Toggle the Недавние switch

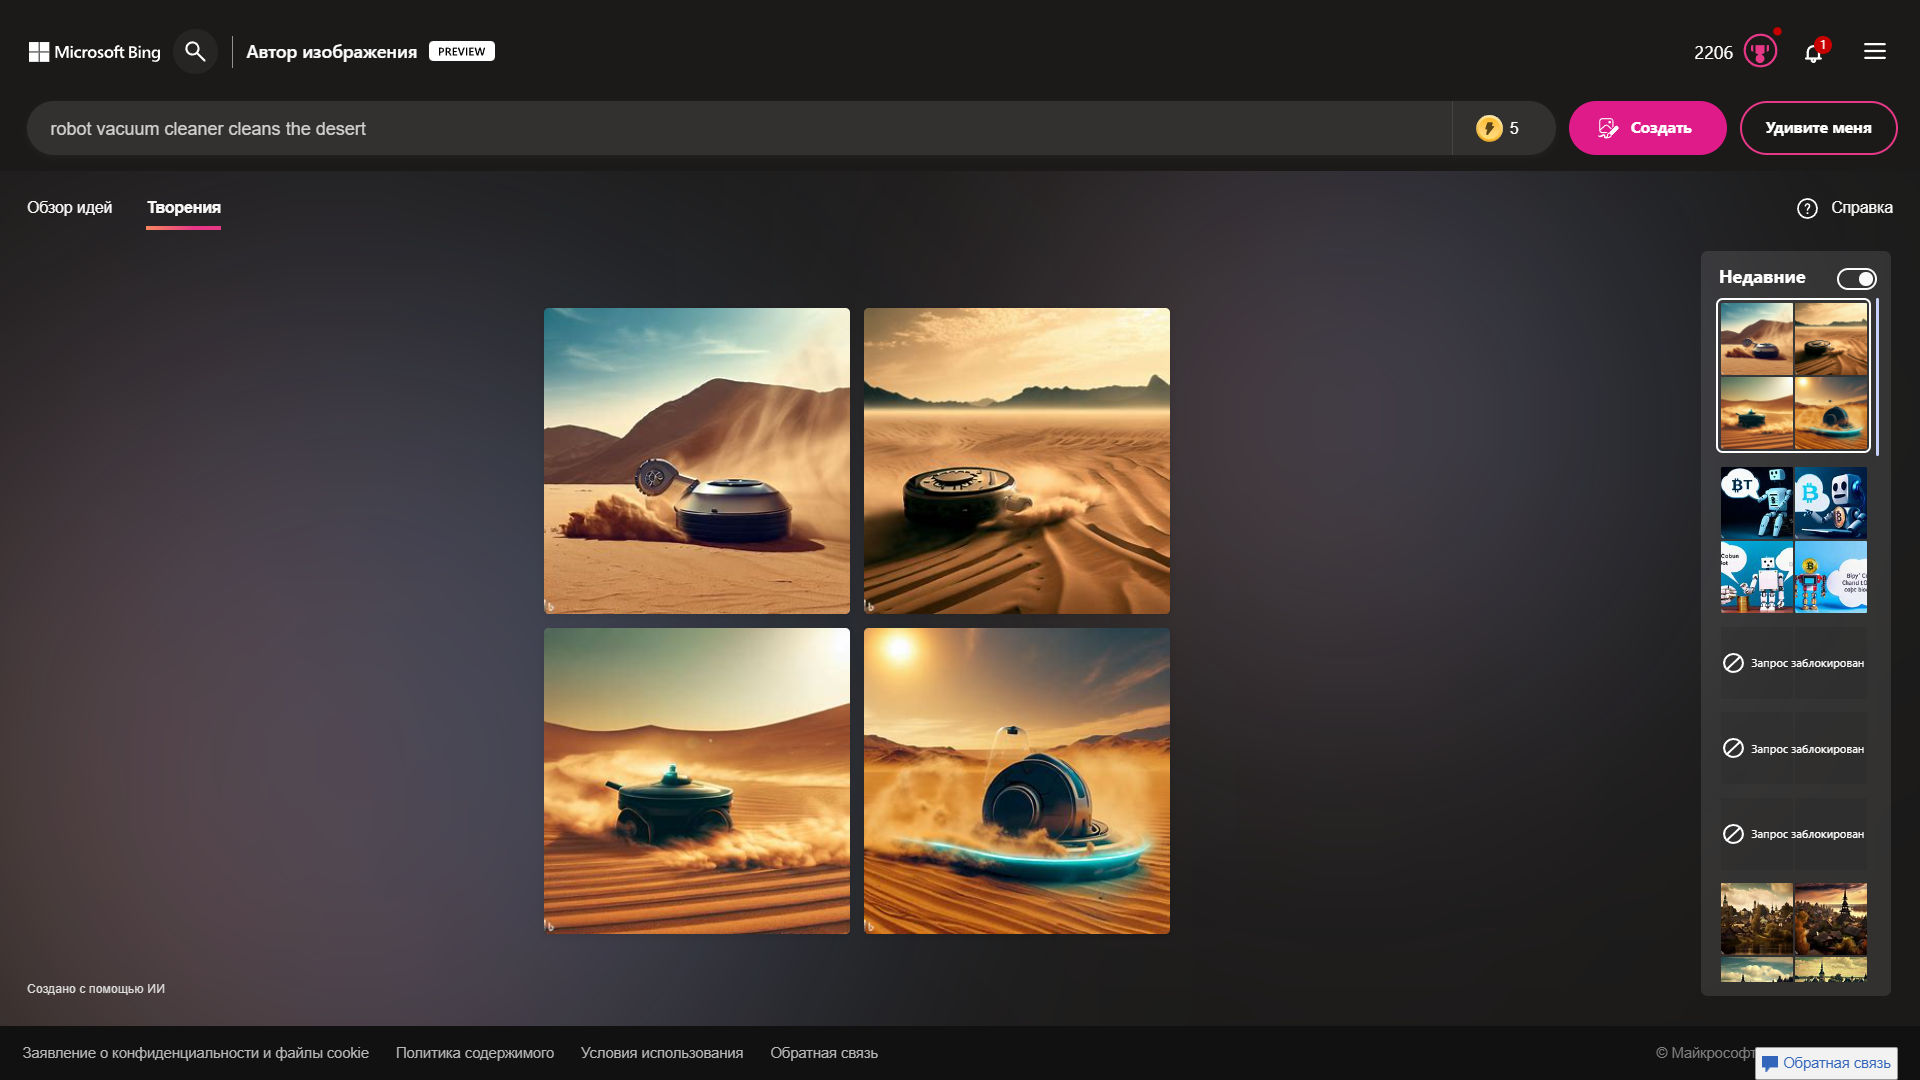[x=1856, y=278]
